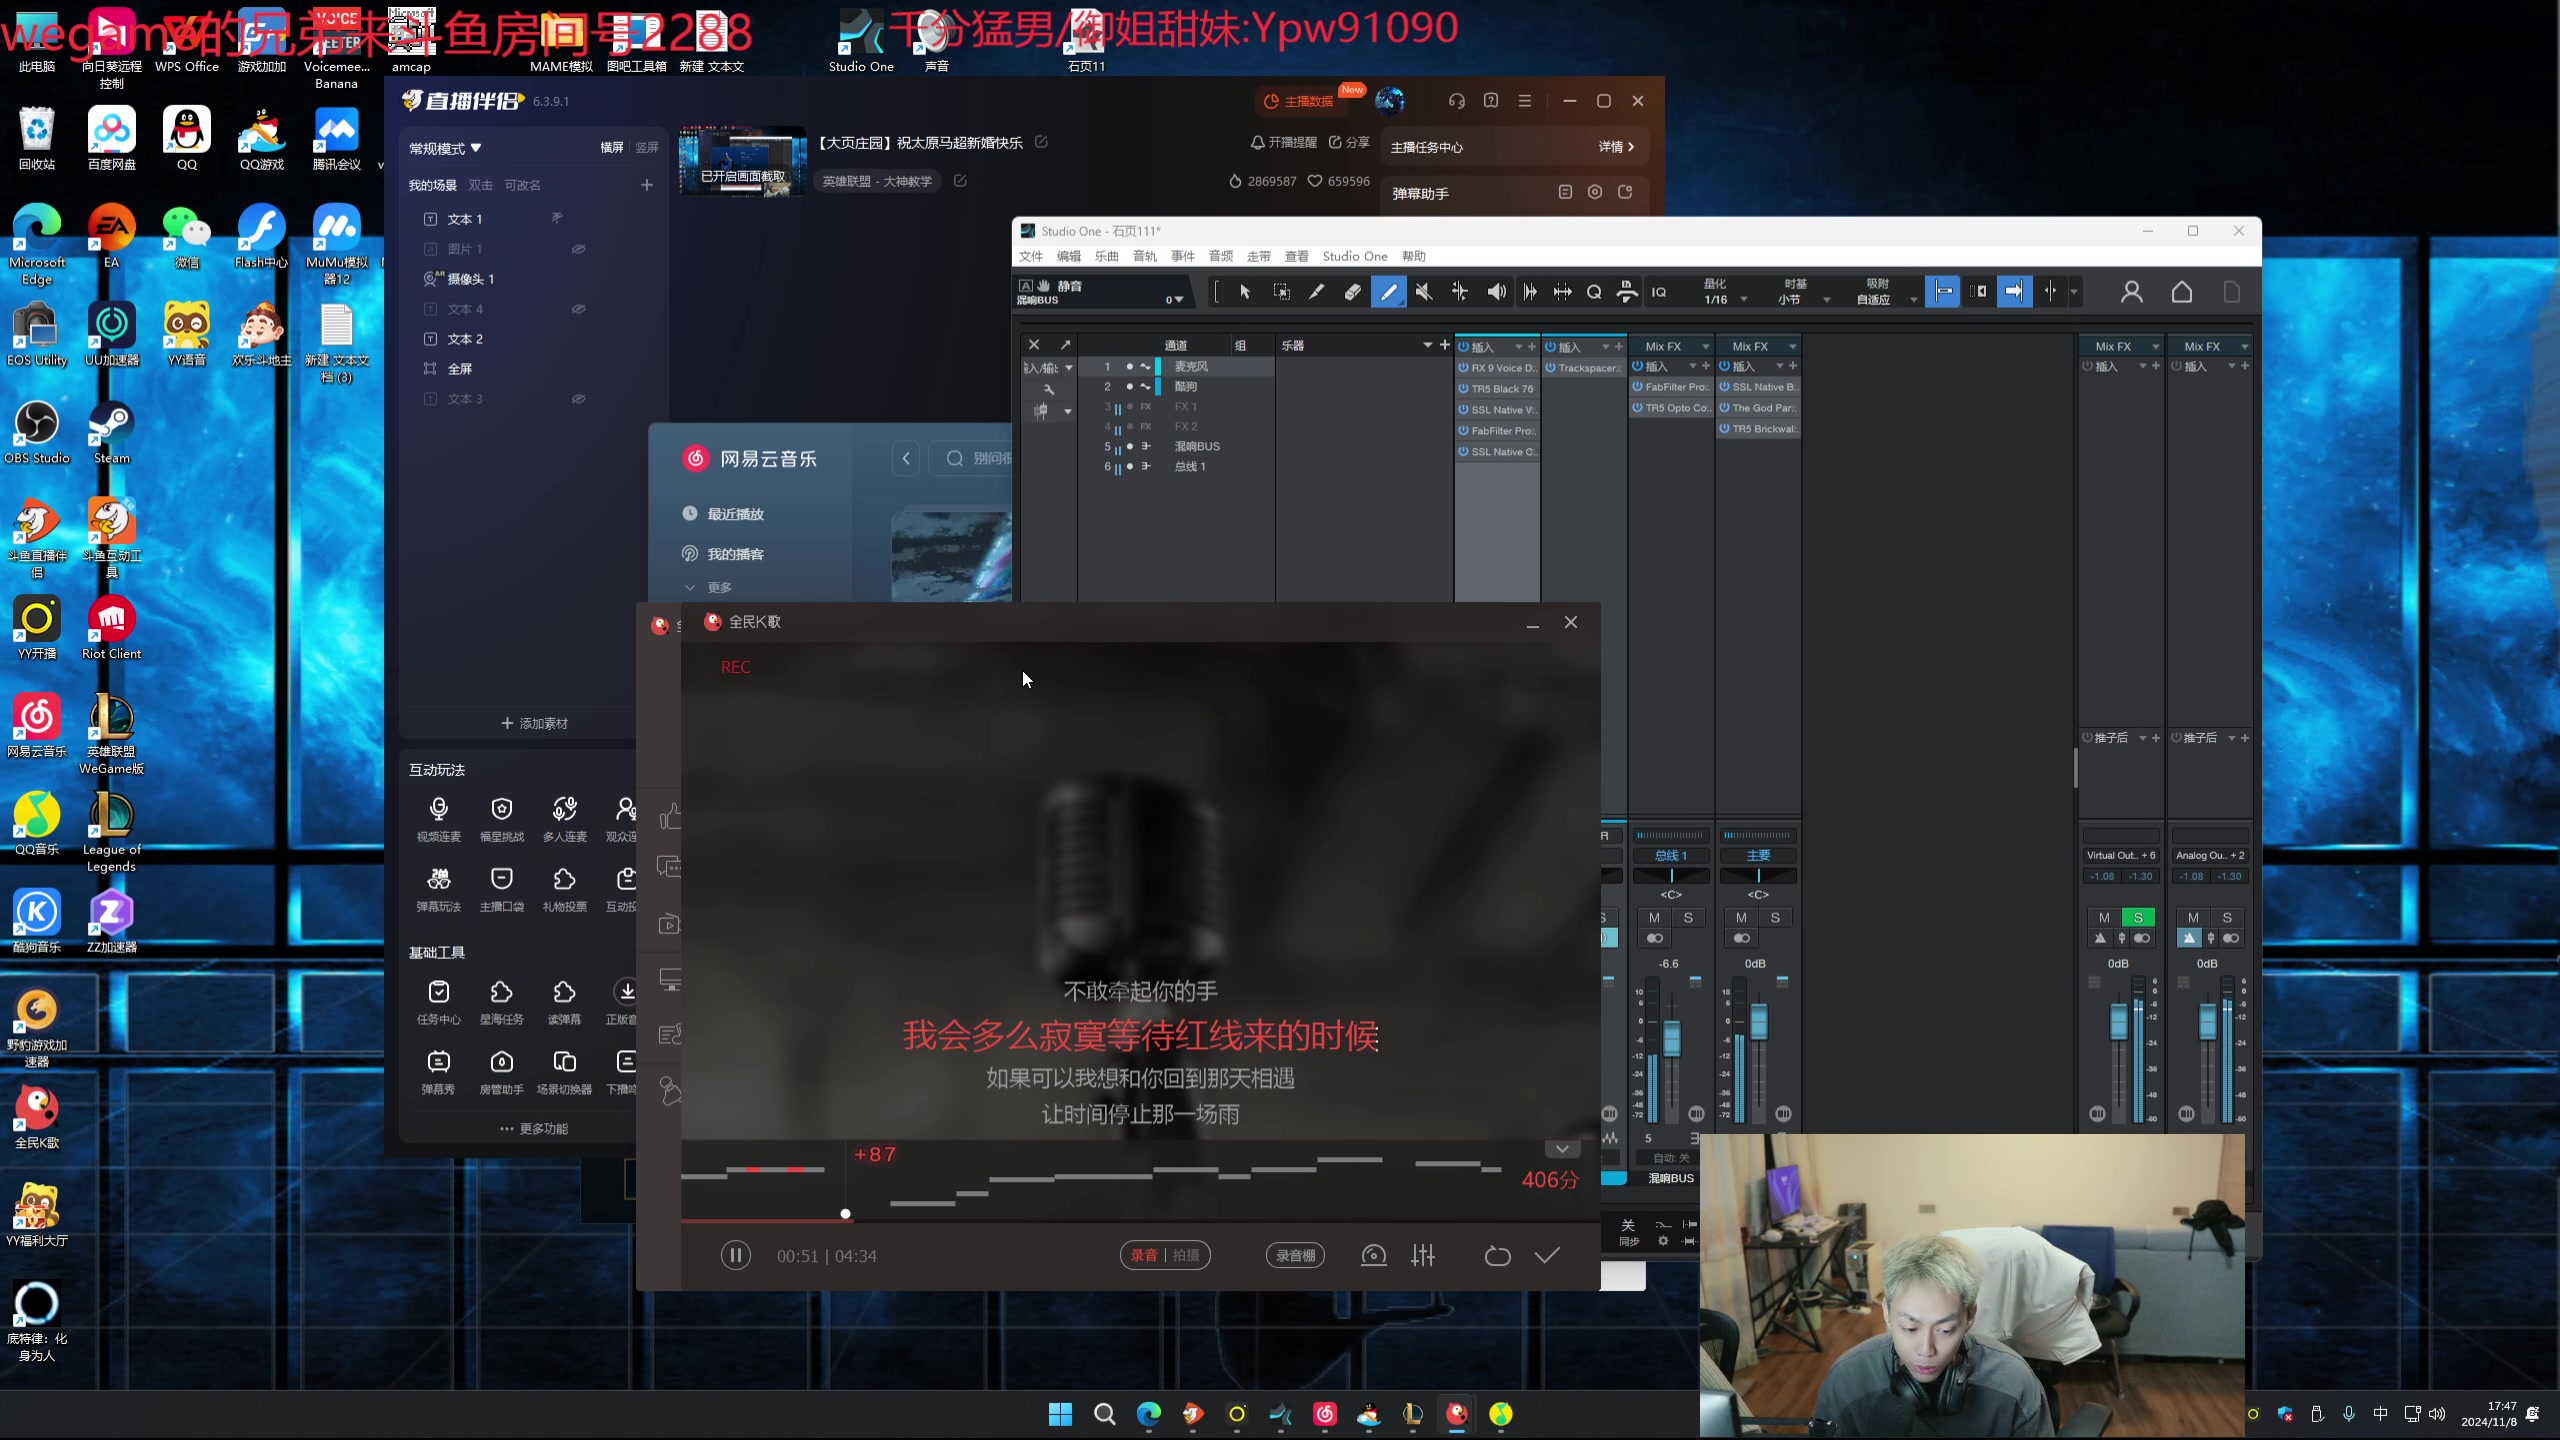Click the headset support icon in 直播伴侣
Screen dimensions: 2560x1440
coord(1456,101)
